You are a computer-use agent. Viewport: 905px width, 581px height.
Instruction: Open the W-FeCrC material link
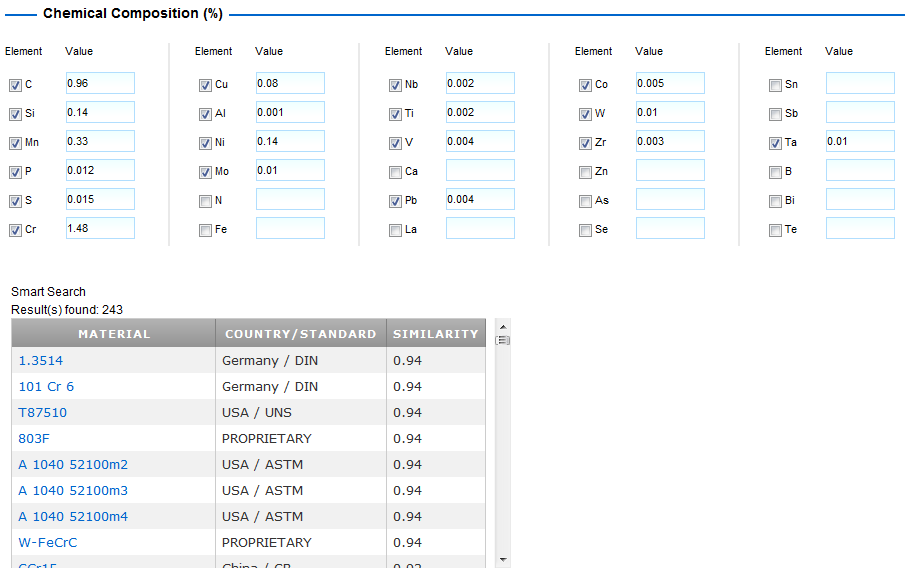pos(48,543)
